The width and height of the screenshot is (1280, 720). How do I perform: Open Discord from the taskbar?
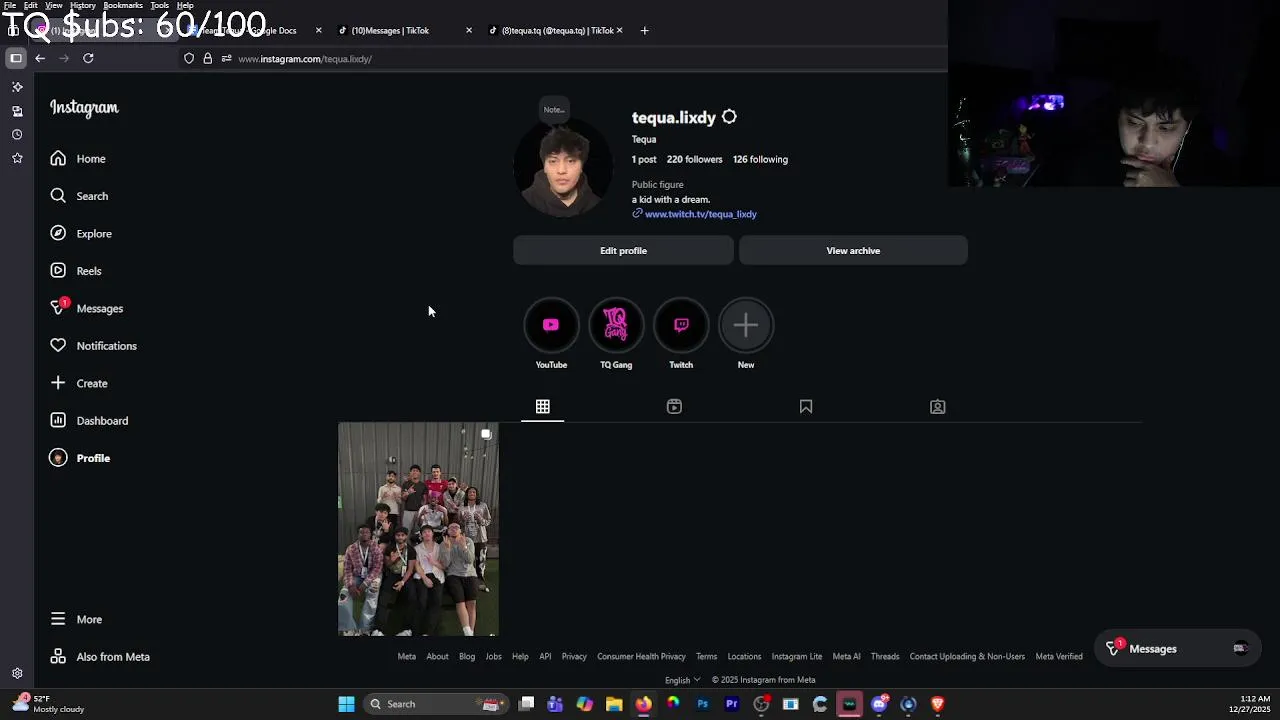[x=879, y=704]
